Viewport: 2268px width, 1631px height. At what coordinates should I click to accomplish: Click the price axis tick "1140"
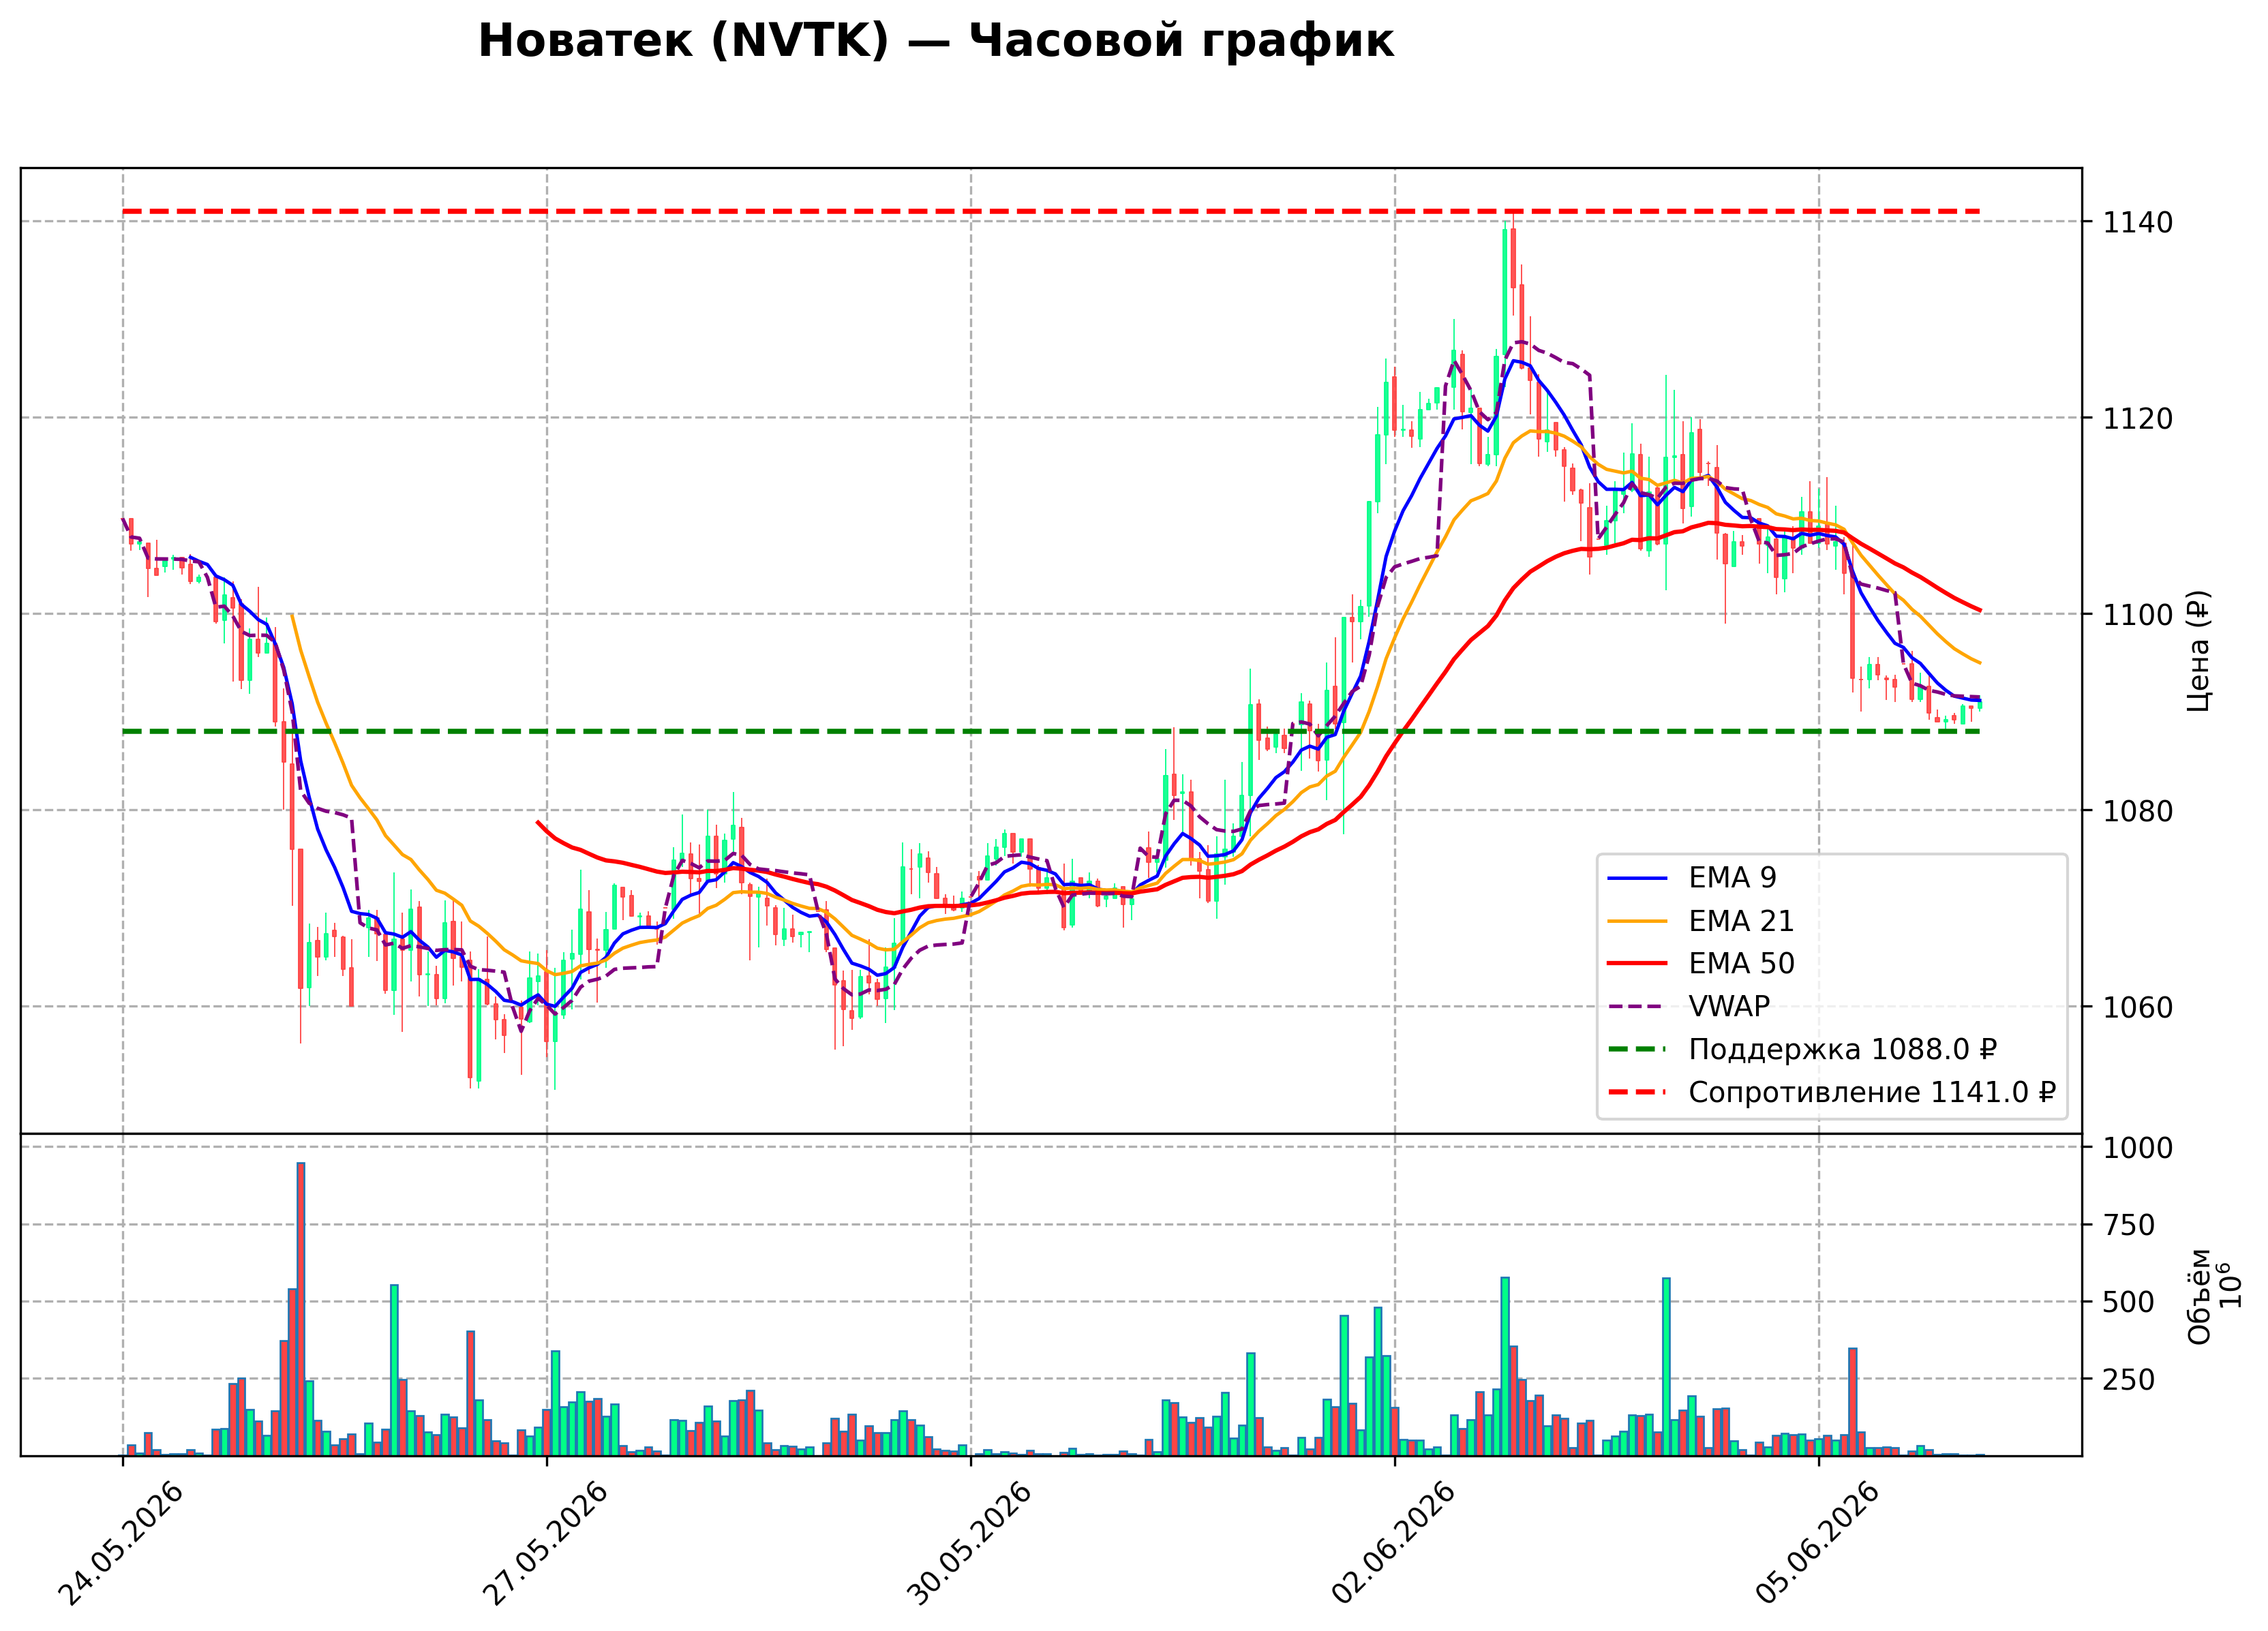coord(2138,222)
